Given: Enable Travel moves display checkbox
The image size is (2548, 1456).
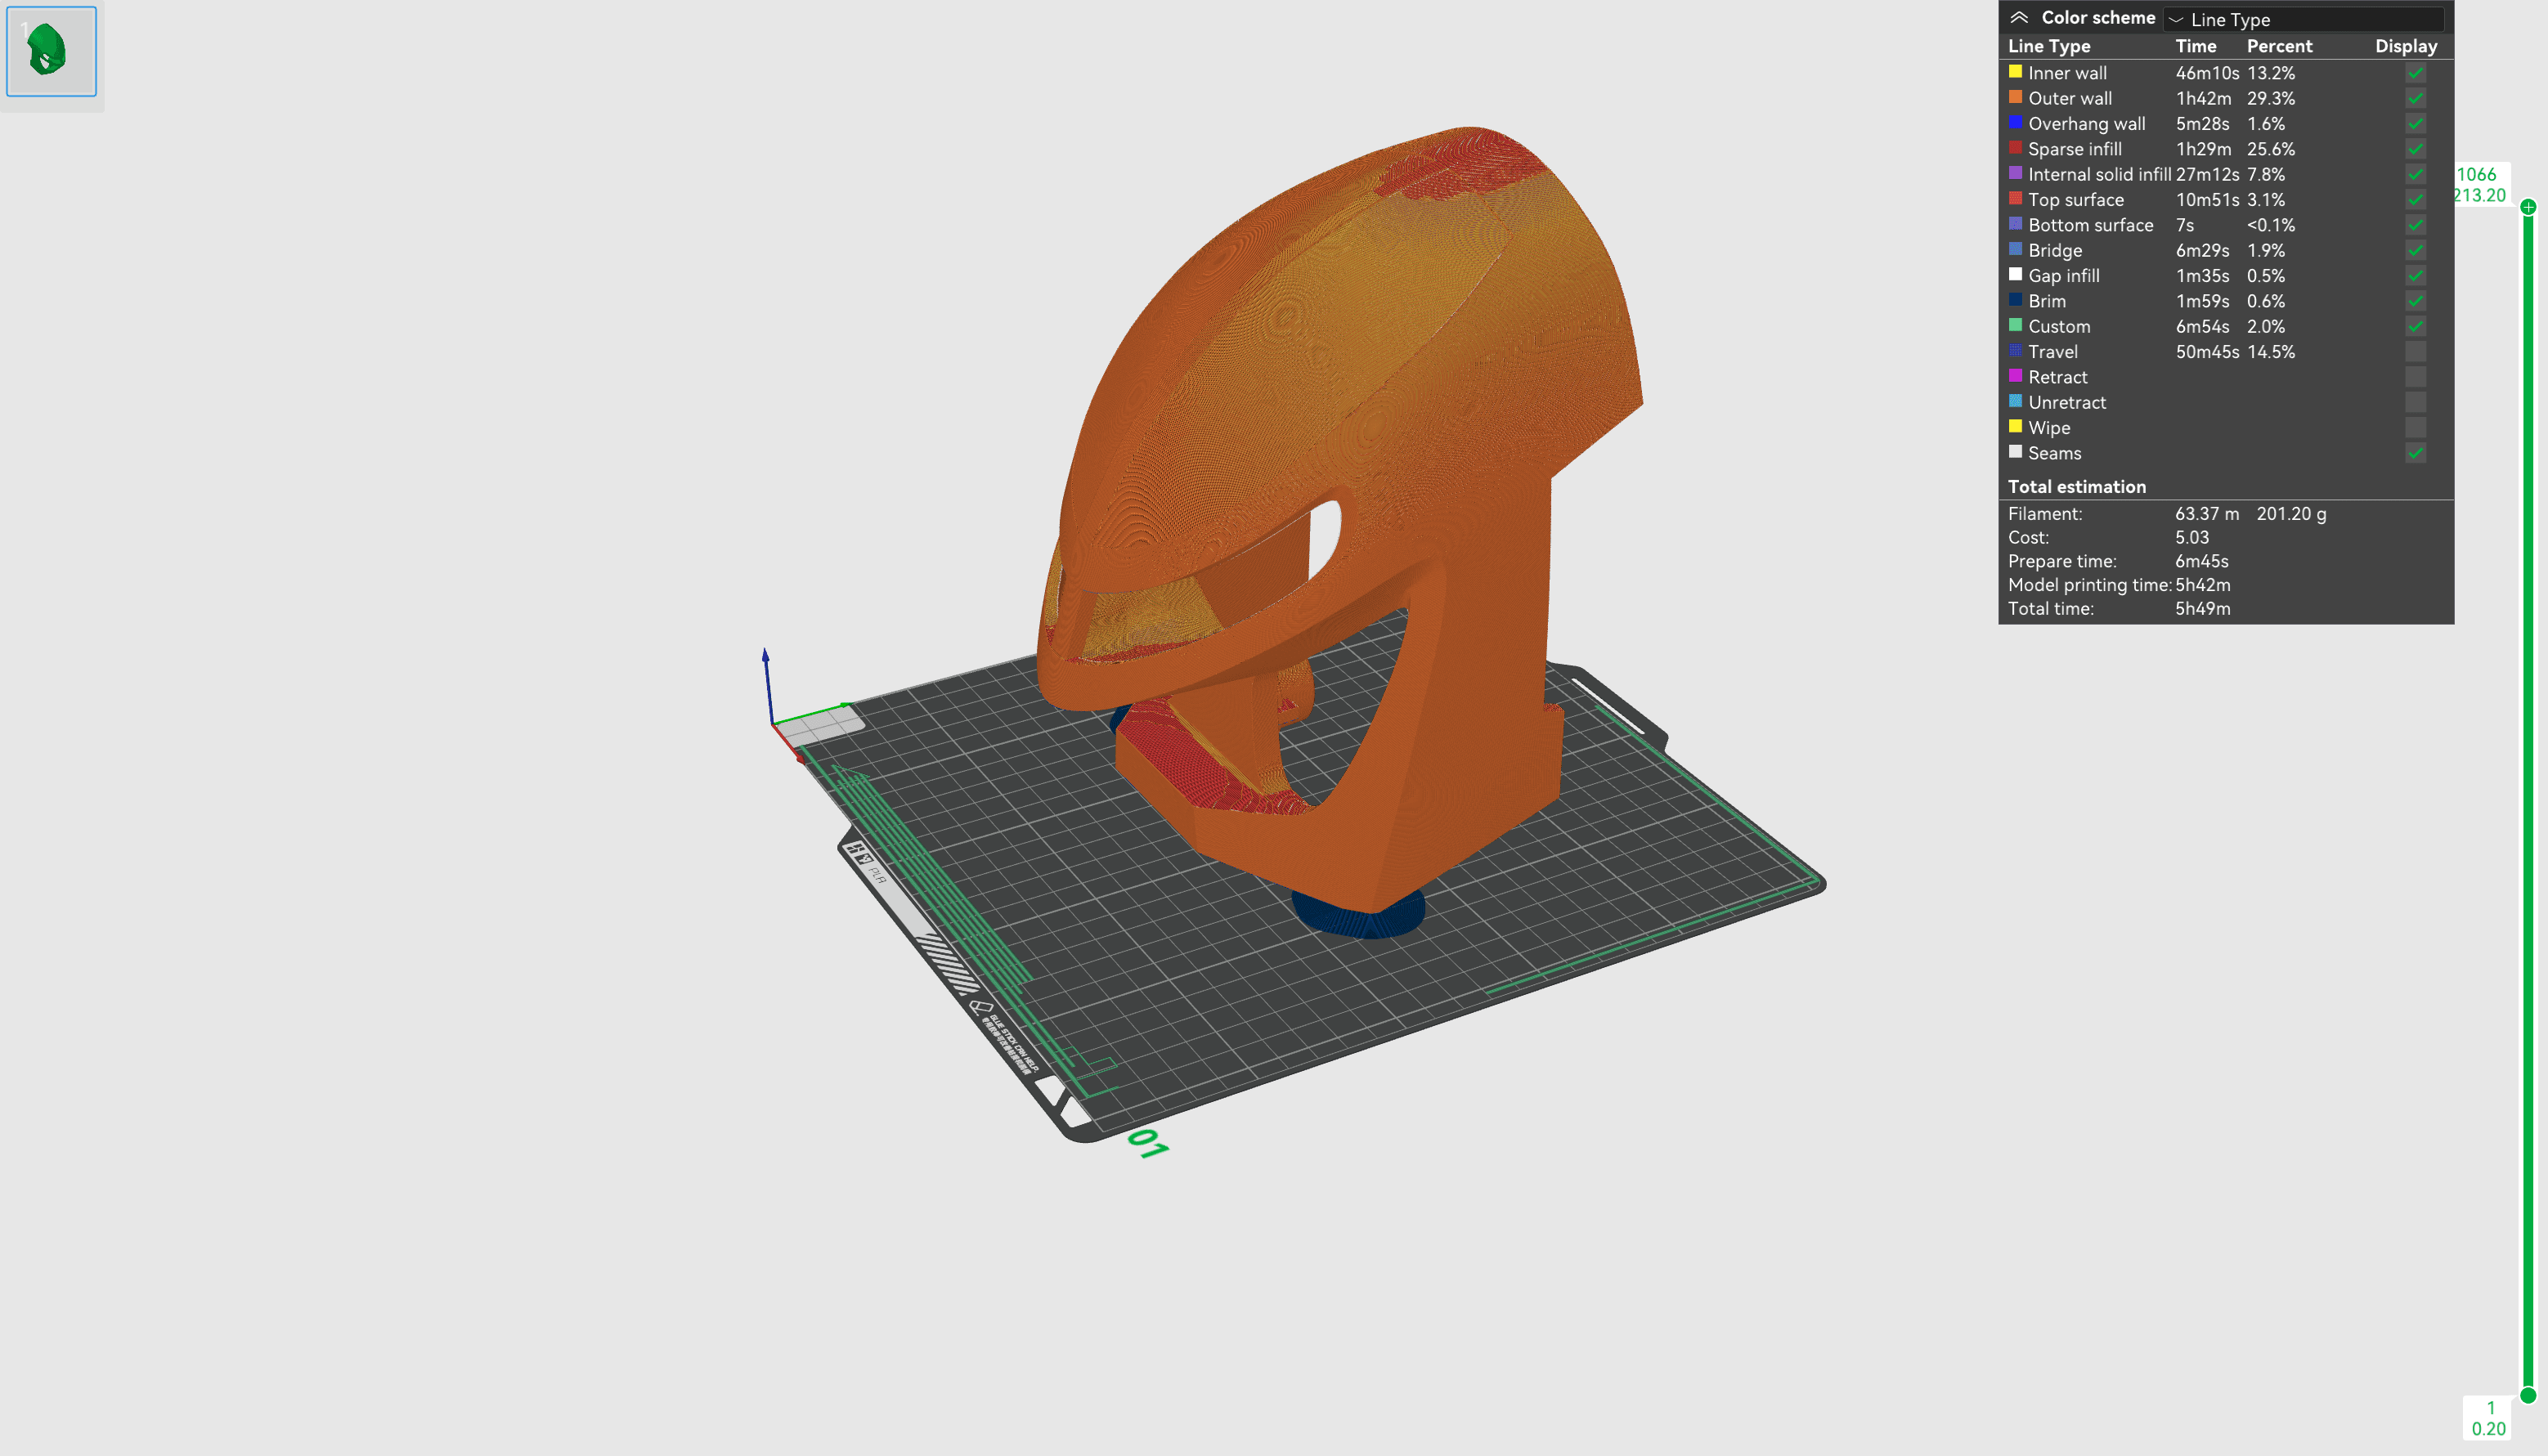Looking at the screenshot, I should coord(2415,352).
